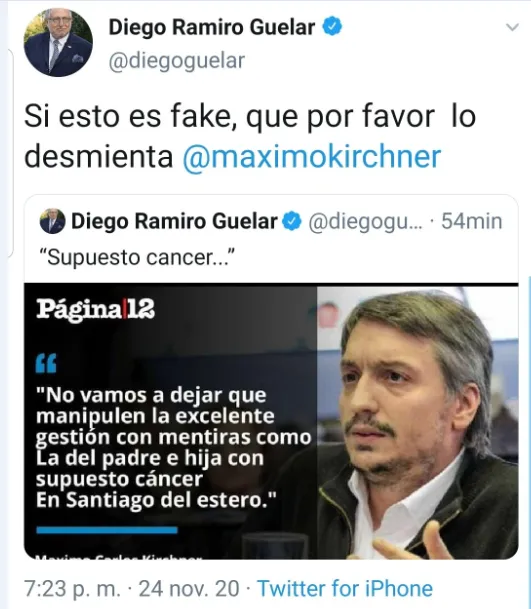
Task: Click the main Diego Ramiro Guelar display name
Action: point(212,28)
